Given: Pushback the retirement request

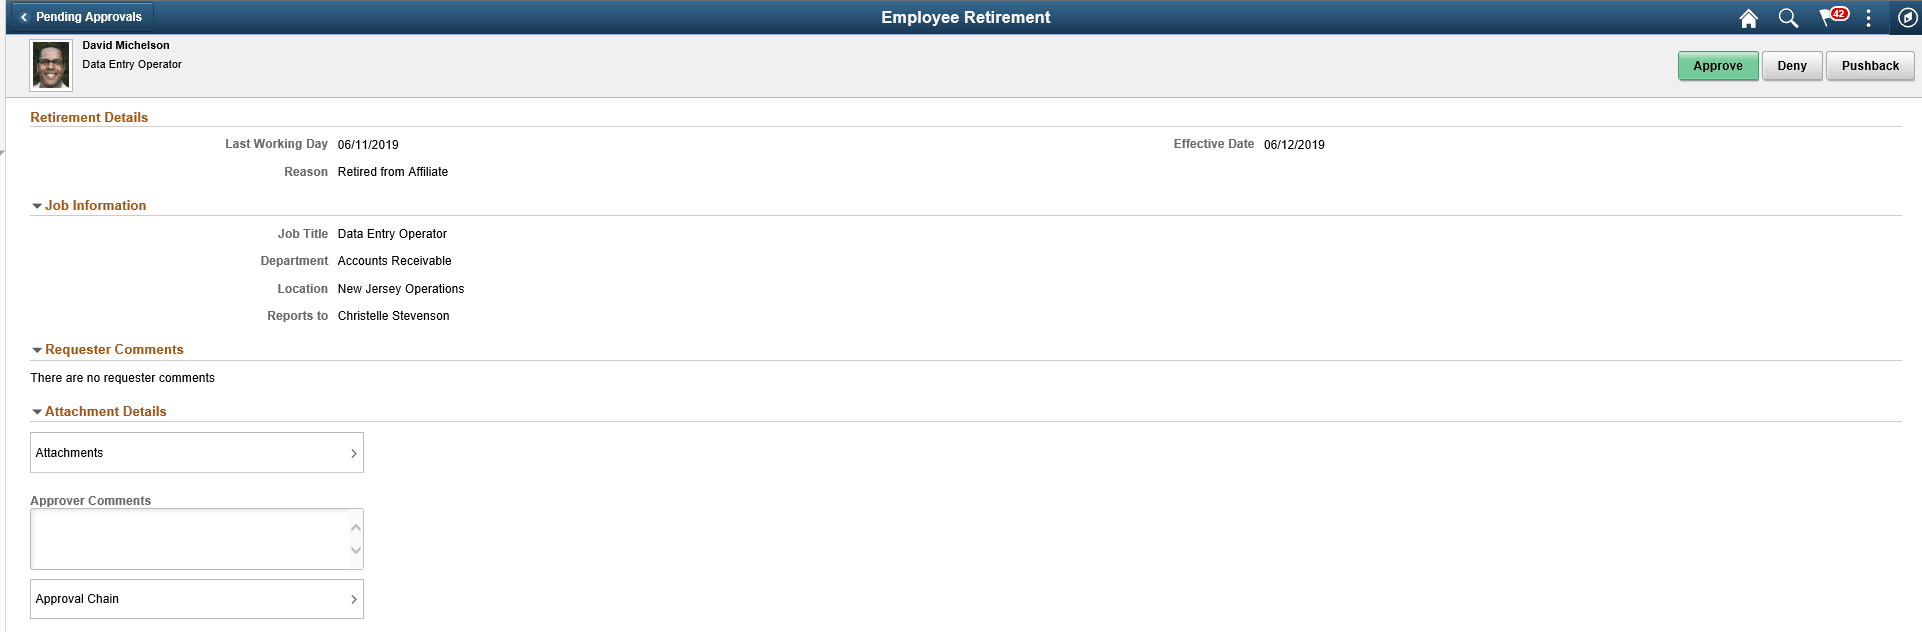Looking at the screenshot, I should tap(1869, 65).
